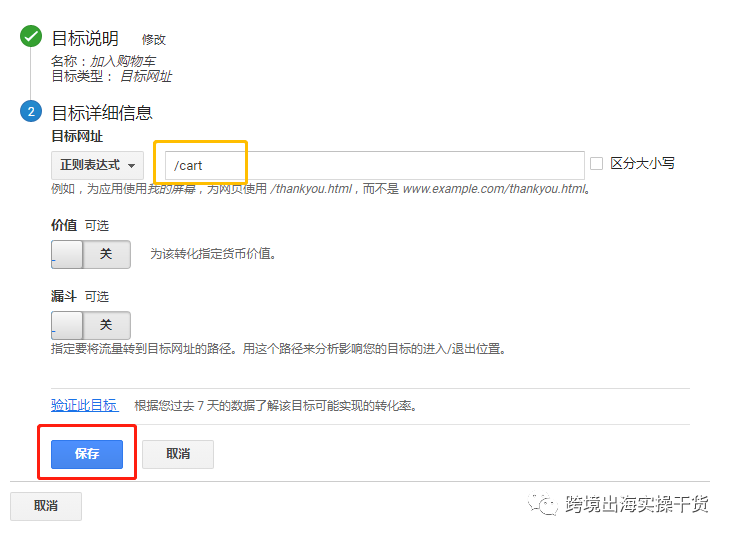Click the example text /thankyou.html
Image resolution: width=732 pixels, height=537 pixels.
click(x=311, y=189)
